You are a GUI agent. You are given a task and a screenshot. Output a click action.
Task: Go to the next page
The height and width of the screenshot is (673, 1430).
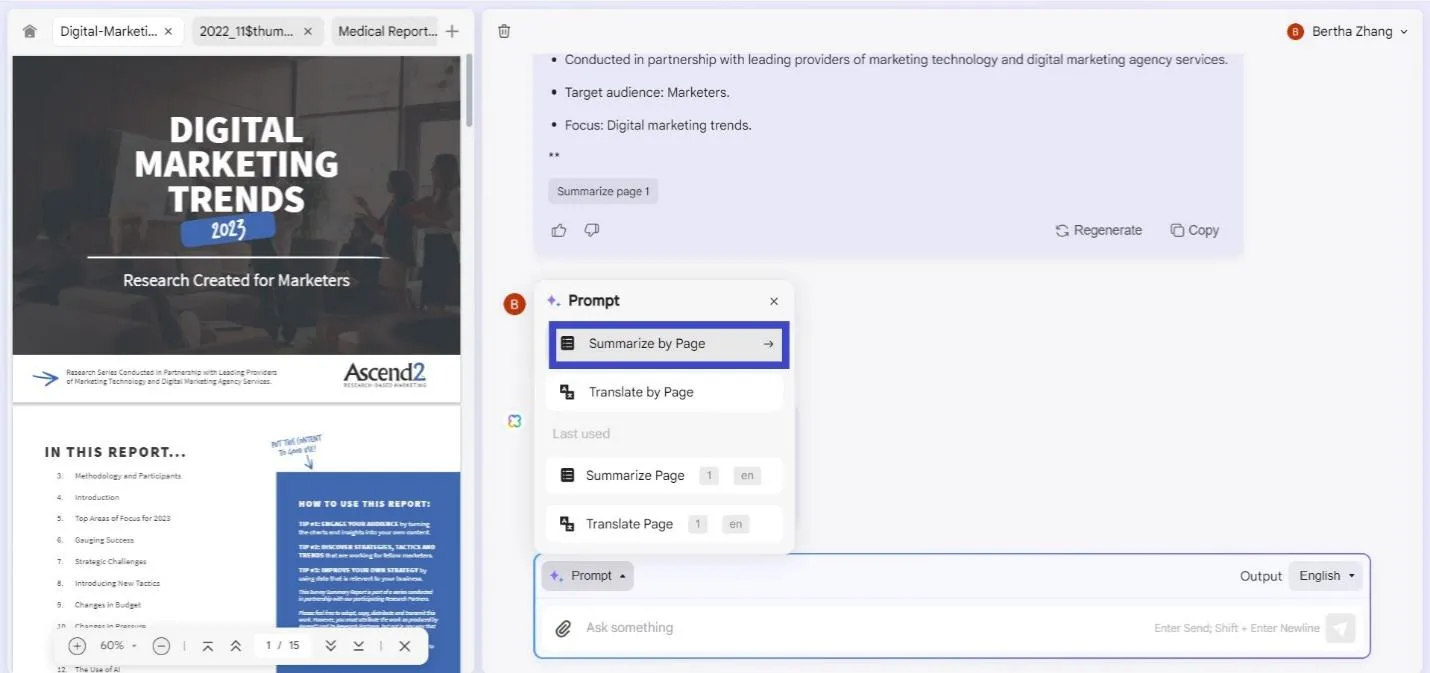coord(330,646)
